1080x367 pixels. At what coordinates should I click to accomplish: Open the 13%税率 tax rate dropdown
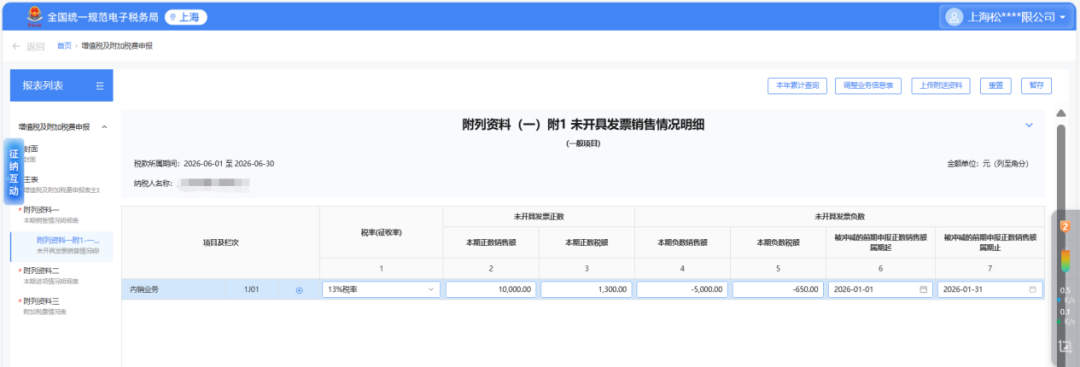click(x=381, y=290)
